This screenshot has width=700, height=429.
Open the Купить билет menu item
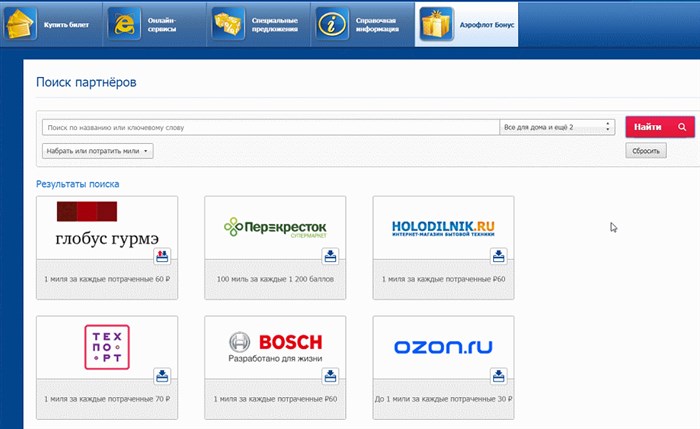pyautogui.click(x=51, y=24)
